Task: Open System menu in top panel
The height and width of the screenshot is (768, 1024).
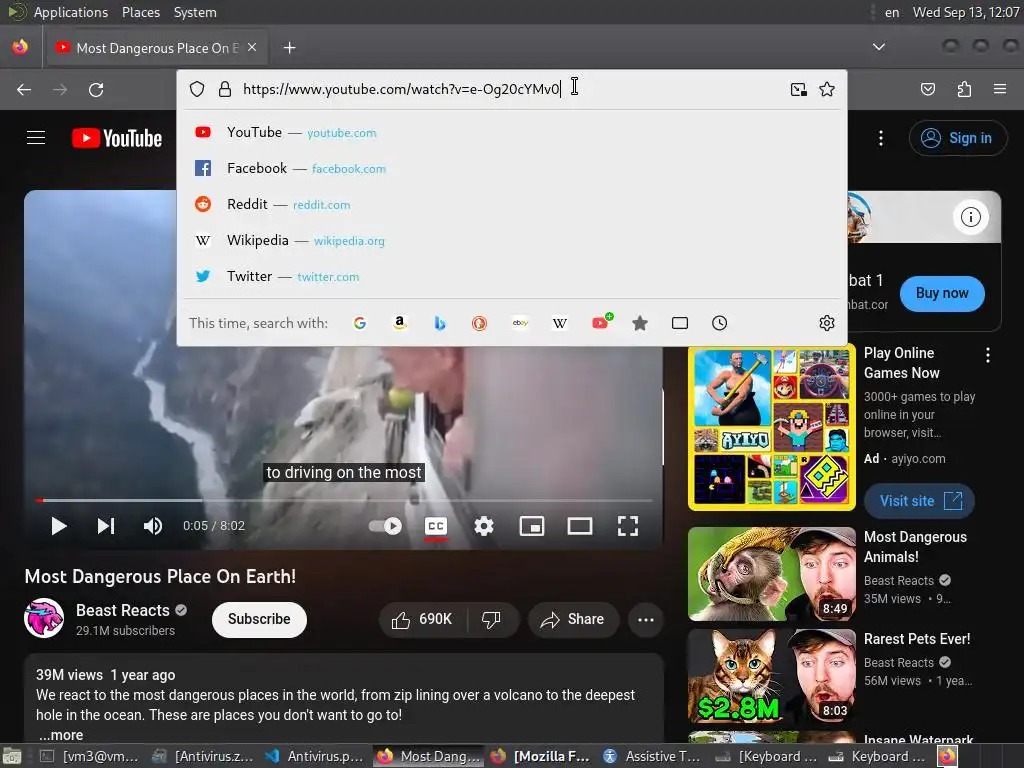Action: coord(195,12)
